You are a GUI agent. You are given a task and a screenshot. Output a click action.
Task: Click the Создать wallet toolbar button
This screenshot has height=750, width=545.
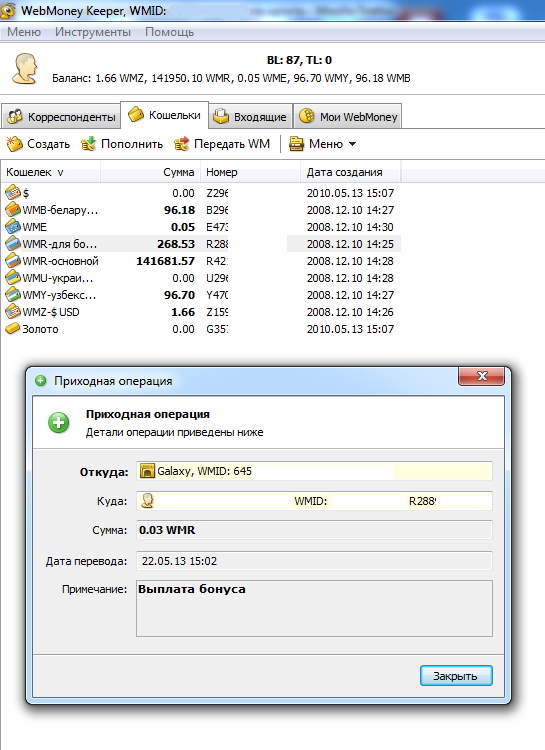click(38, 144)
